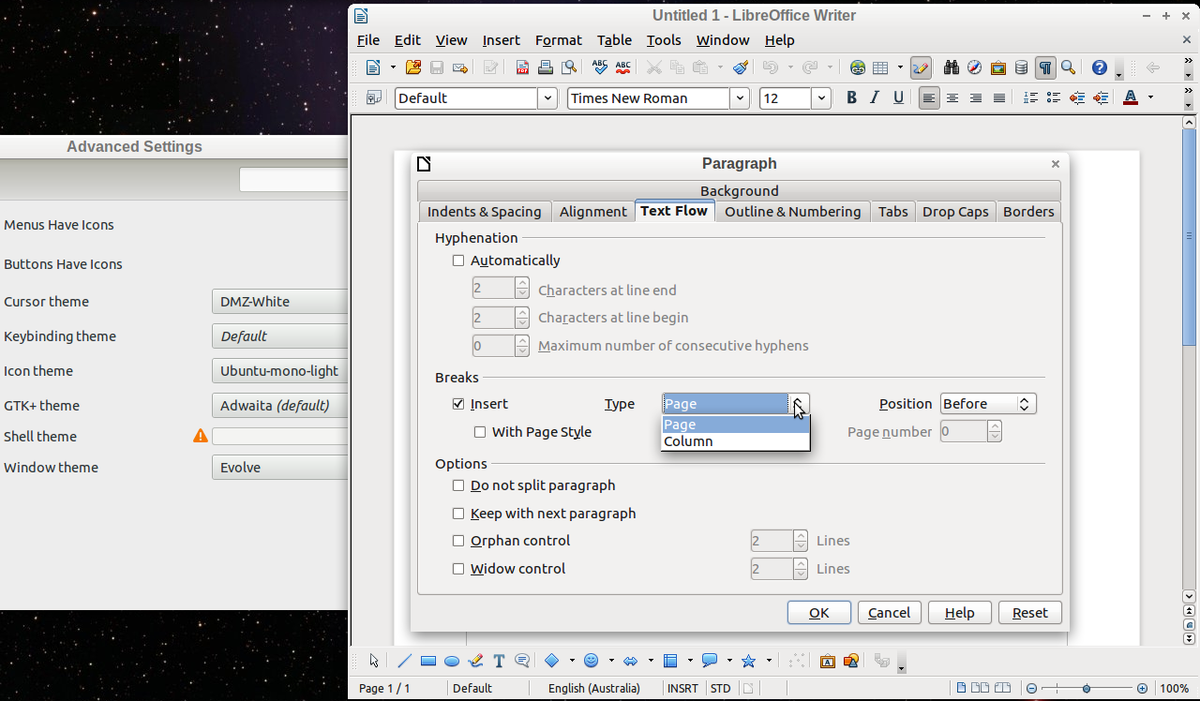This screenshot has height=701, width=1200.
Task: Click the OK button
Action: click(x=819, y=613)
